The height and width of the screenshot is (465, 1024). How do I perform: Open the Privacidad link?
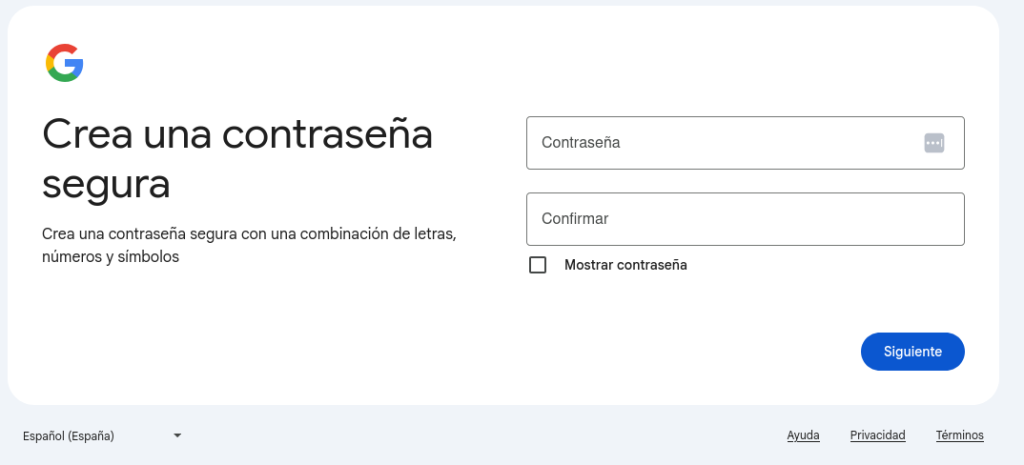point(877,435)
